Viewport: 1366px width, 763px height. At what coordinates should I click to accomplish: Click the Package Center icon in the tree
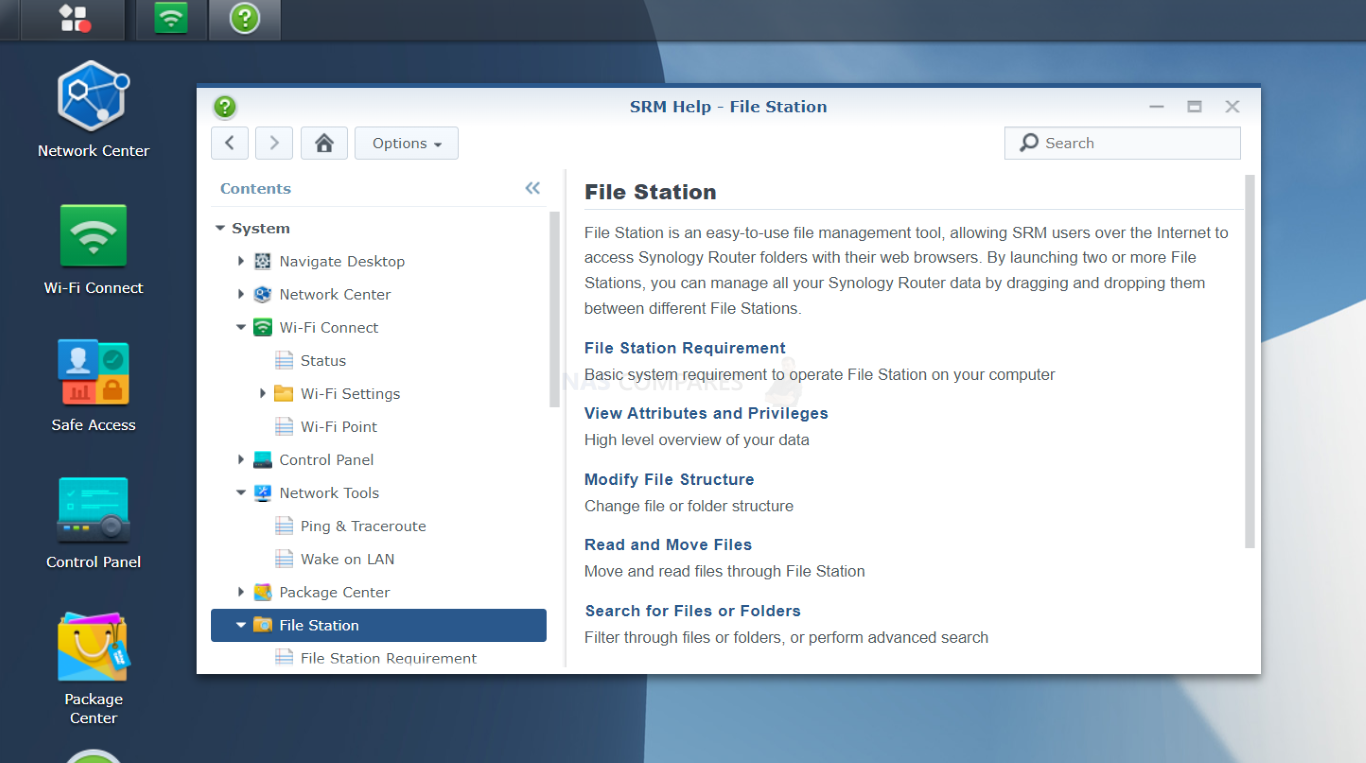coord(263,592)
